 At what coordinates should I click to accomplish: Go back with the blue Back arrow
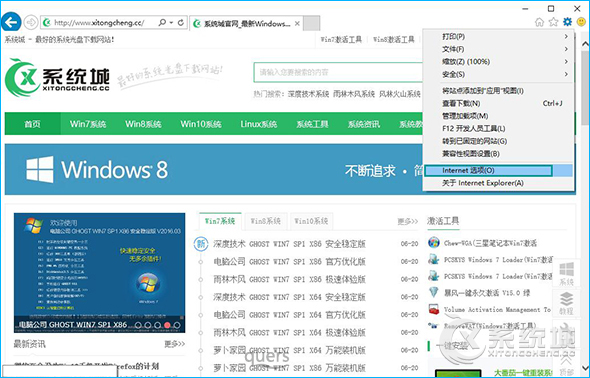click(x=11, y=23)
